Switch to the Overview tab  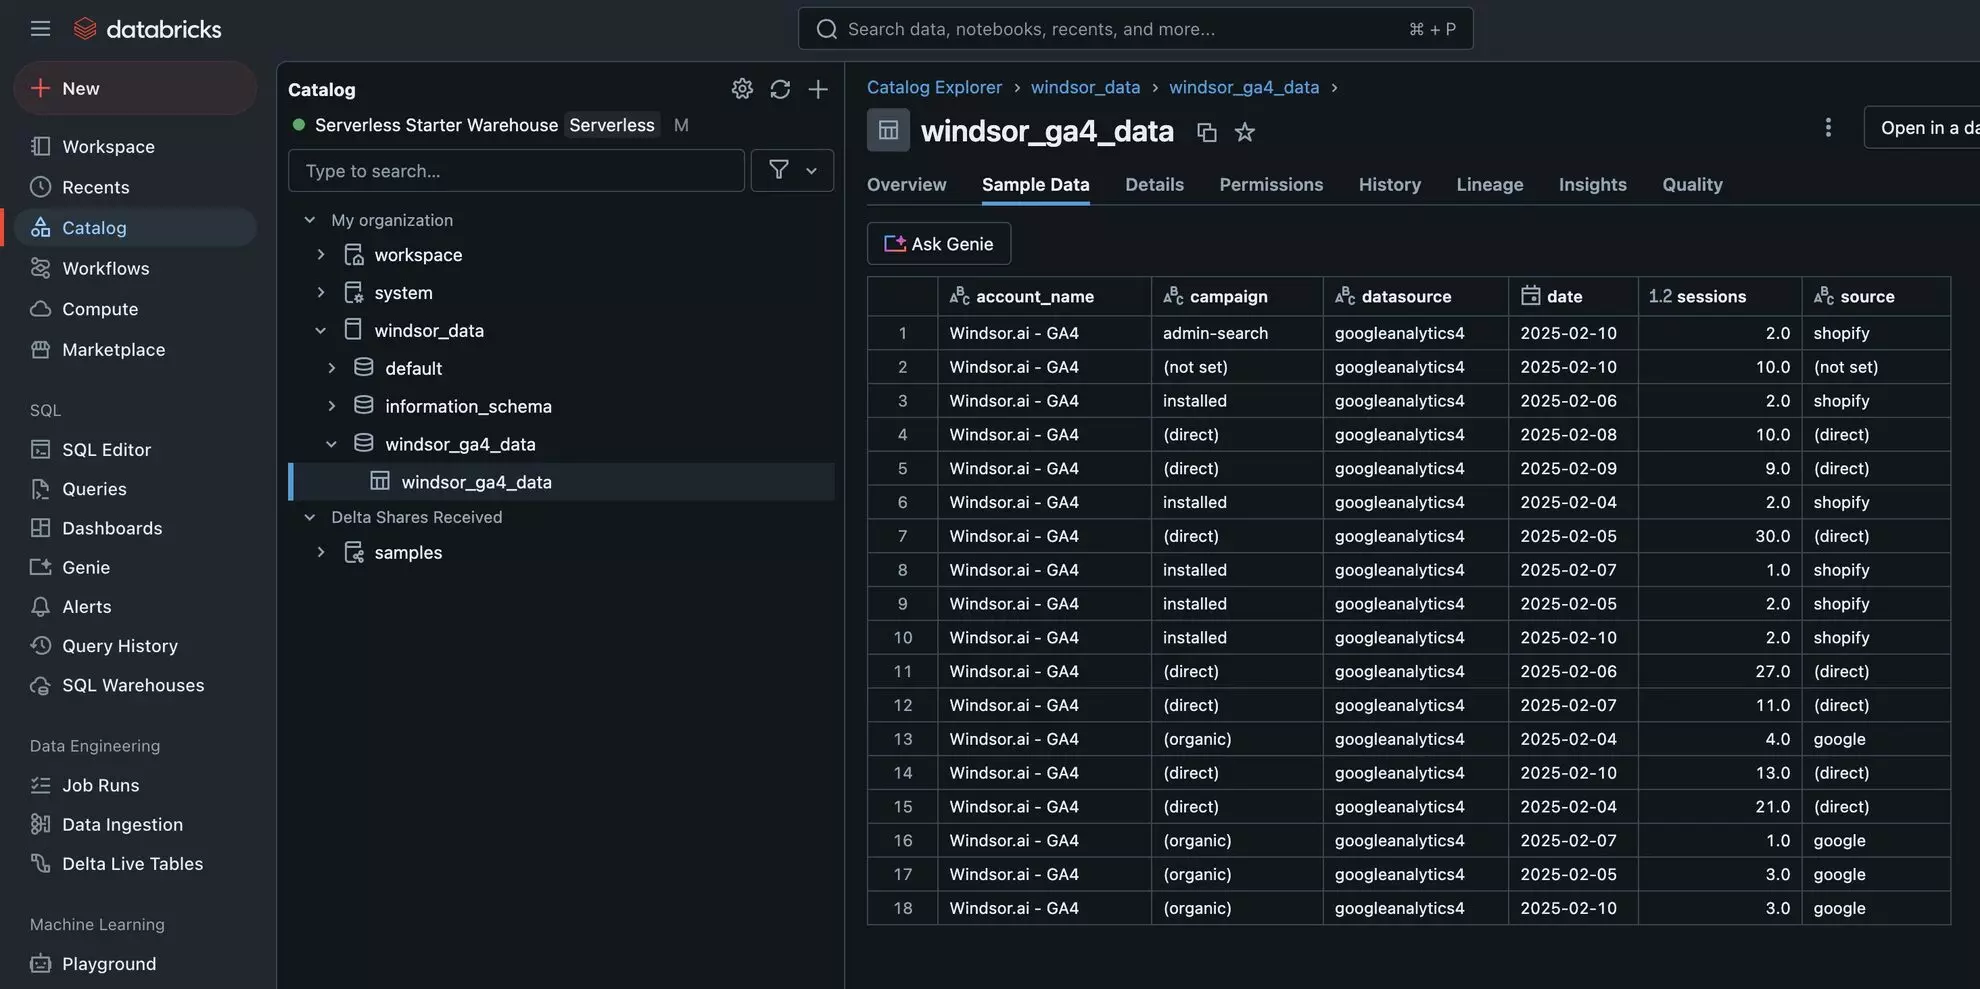(x=906, y=185)
